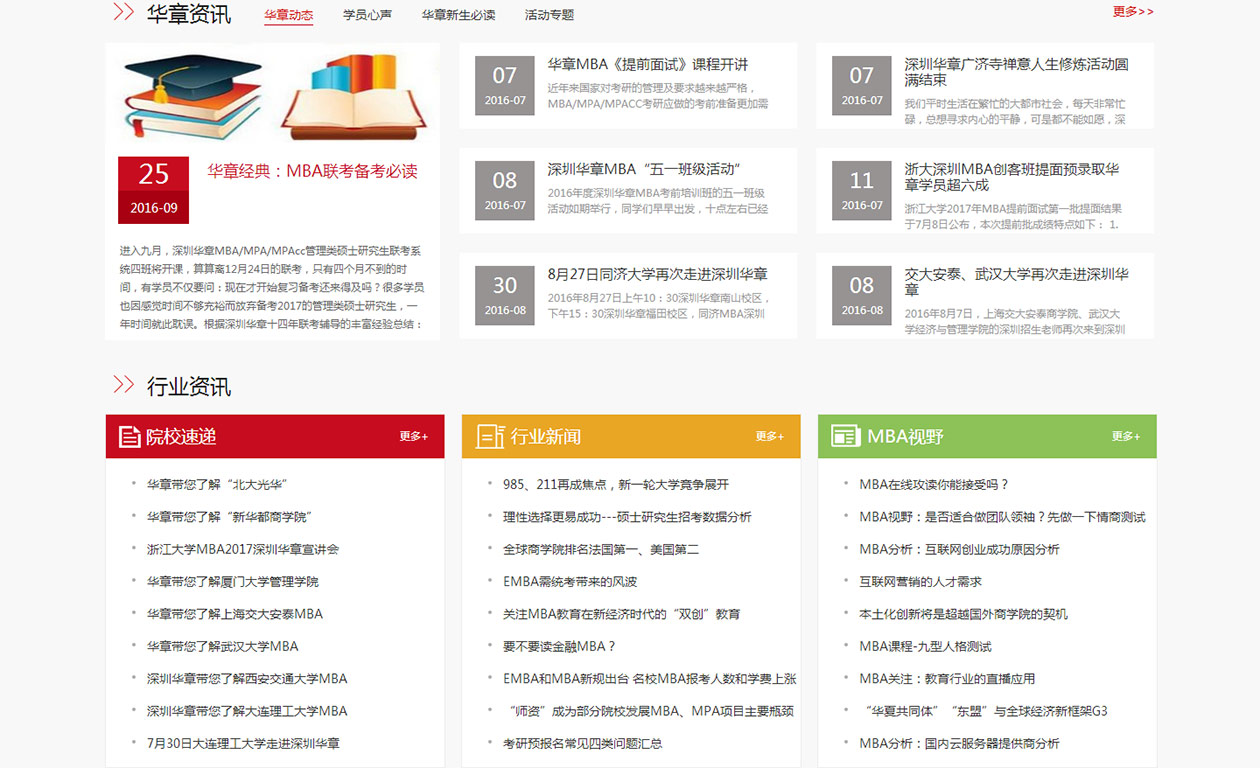Open 华章带您了解上海交大安泰MBA
1260x768 pixels.
tap(235, 614)
